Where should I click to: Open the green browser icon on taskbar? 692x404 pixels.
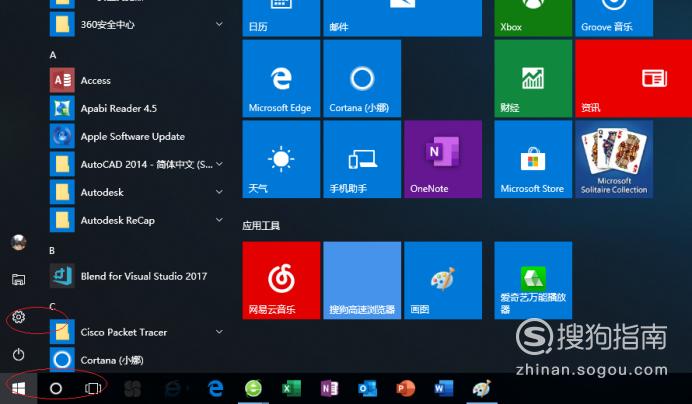(253, 389)
